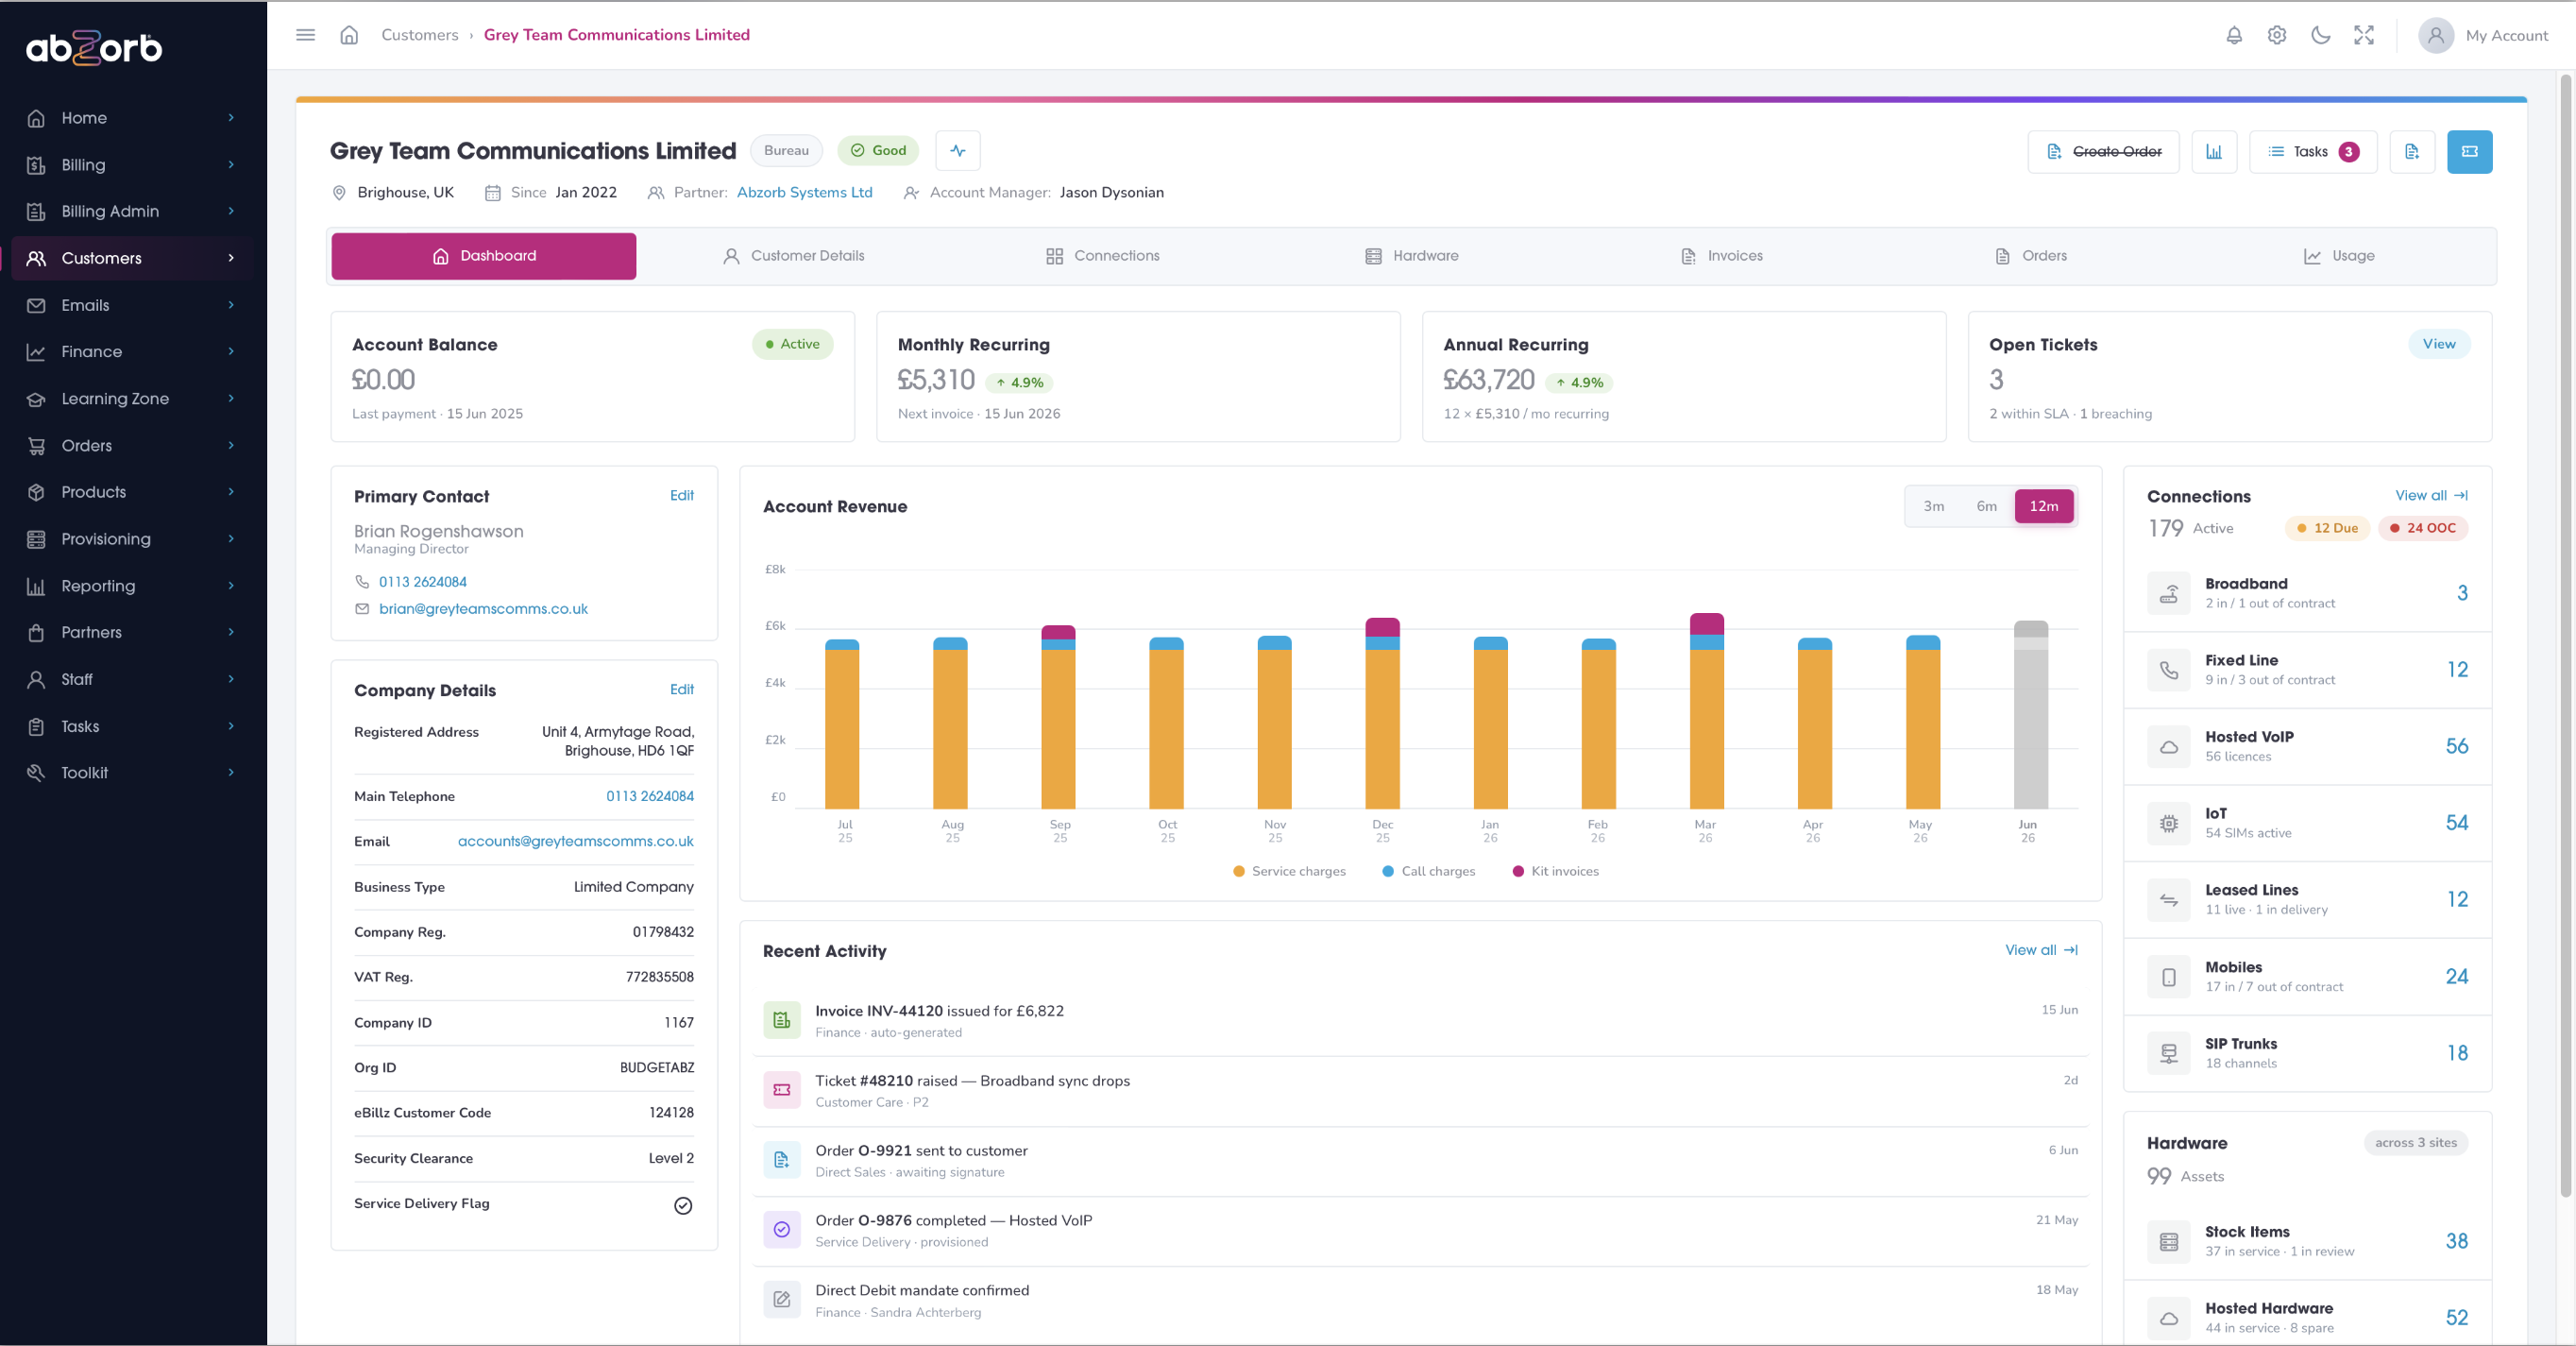Screen dimensions: 2576x1346
Task: Click the activity pulse icon beside Good badge
Action: click(x=958, y=151)
